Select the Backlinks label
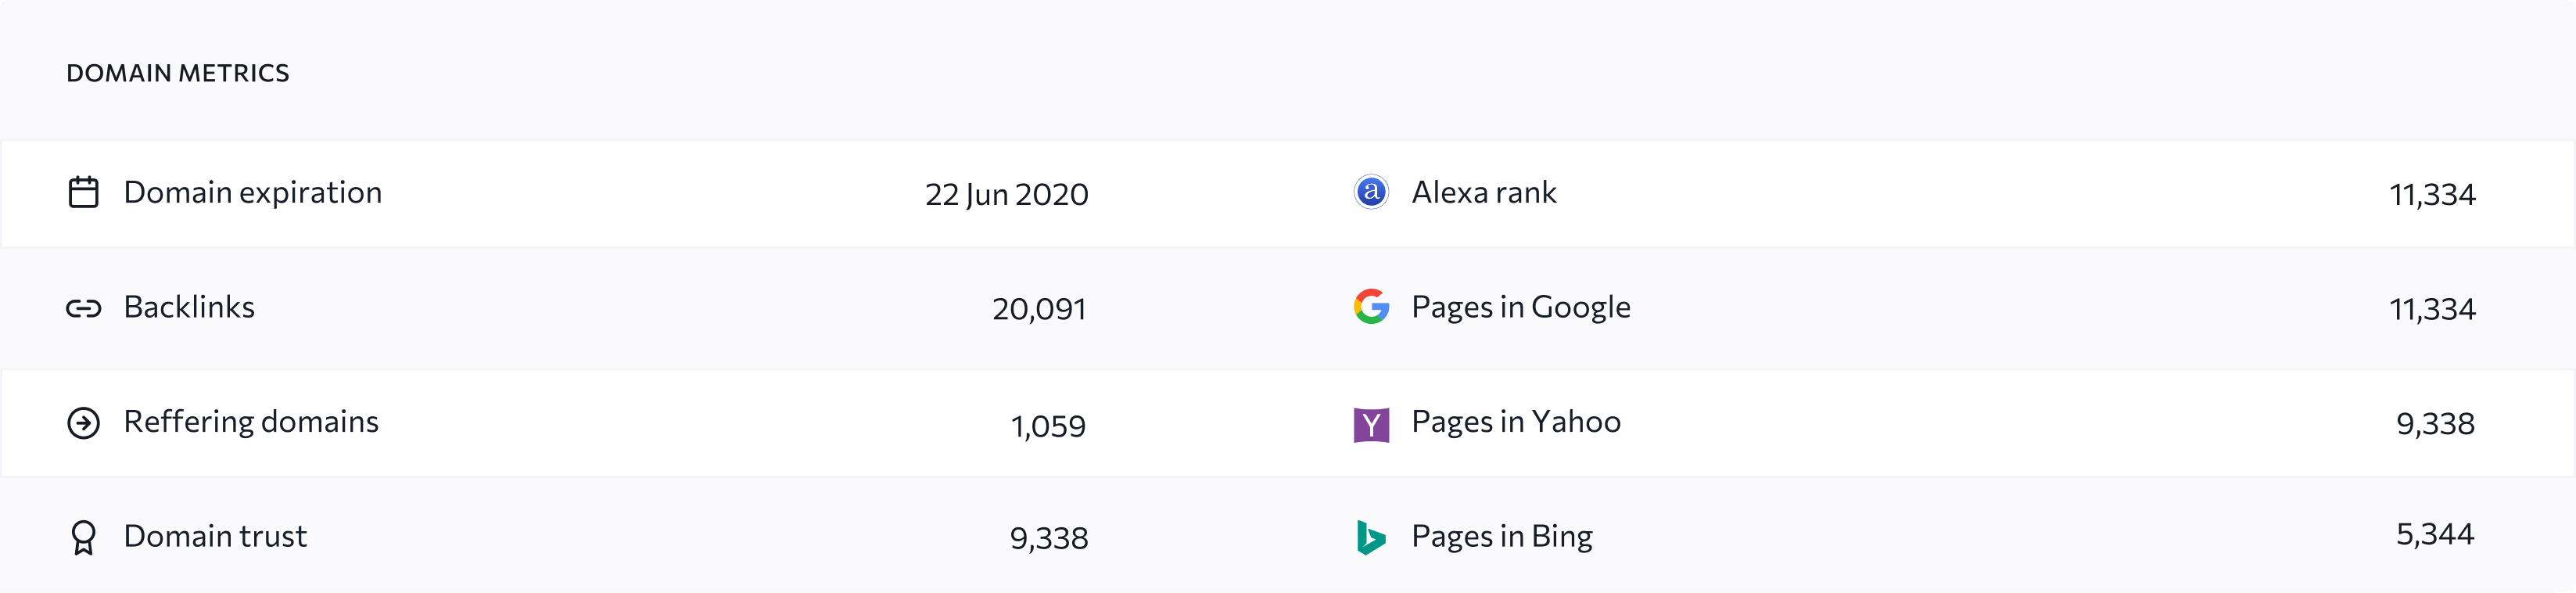The image size is (2576, 593). point(189,307)
